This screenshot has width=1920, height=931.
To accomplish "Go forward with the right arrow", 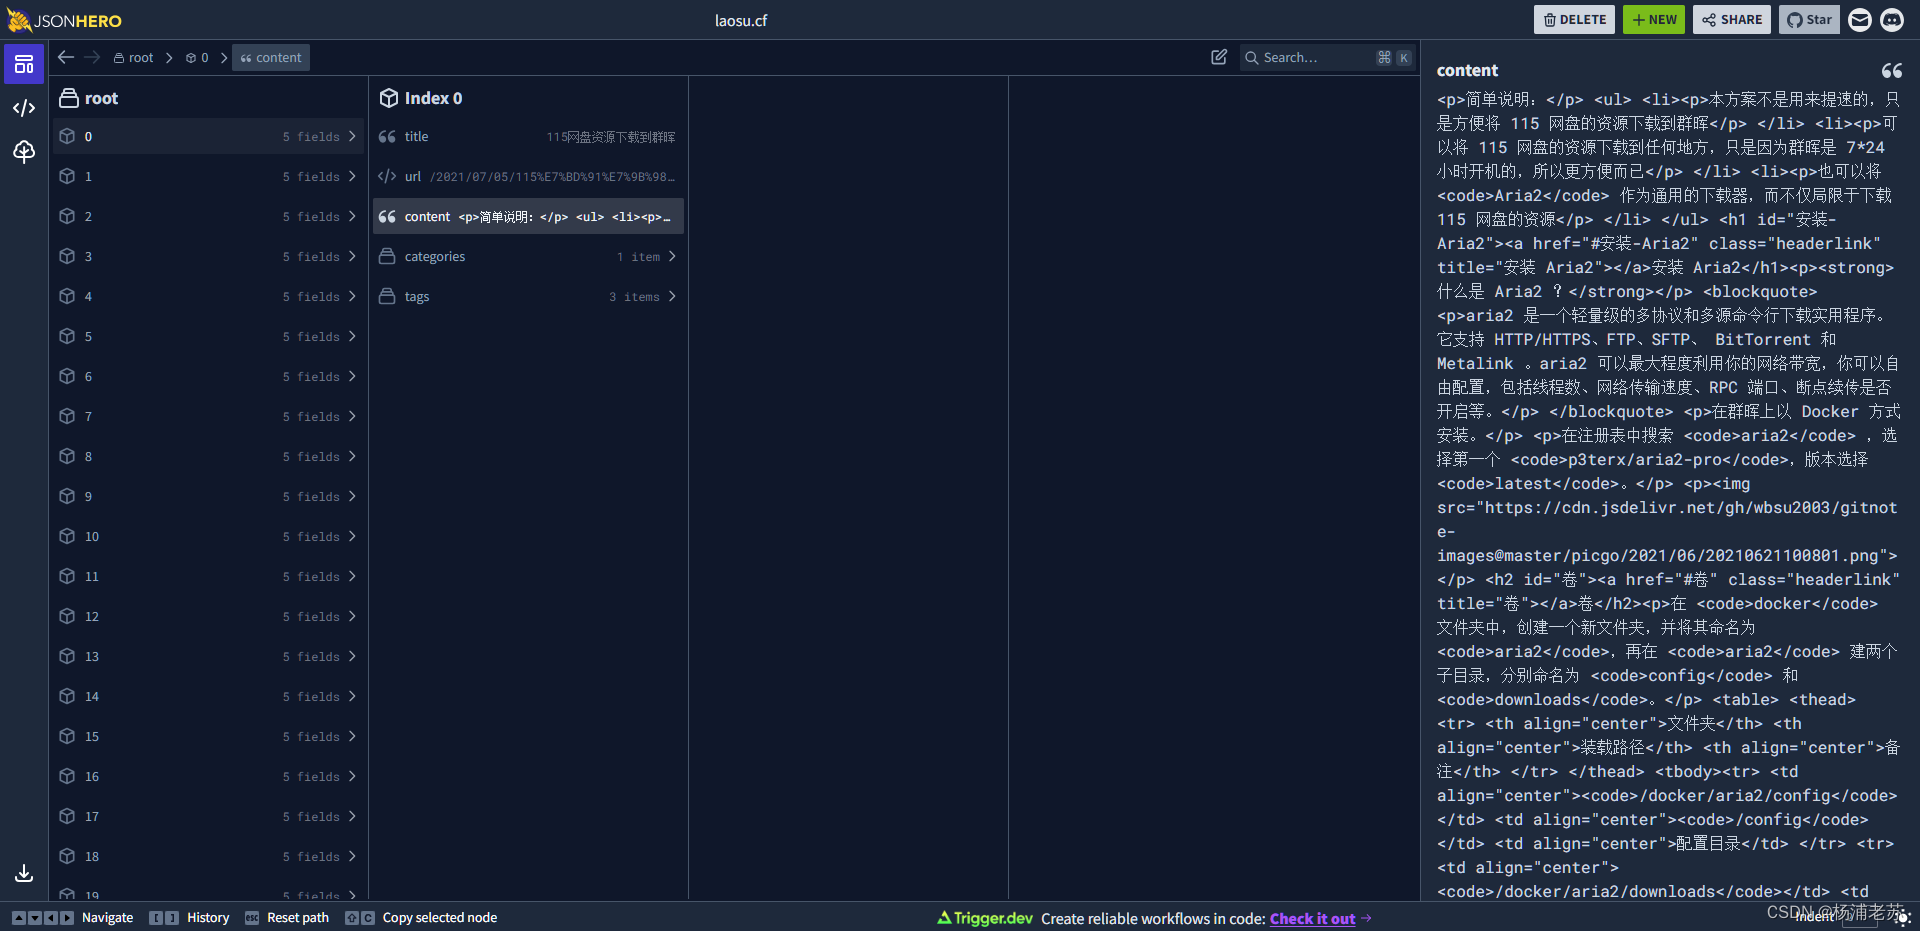I will pyautogui.click(x=92, y=57).
